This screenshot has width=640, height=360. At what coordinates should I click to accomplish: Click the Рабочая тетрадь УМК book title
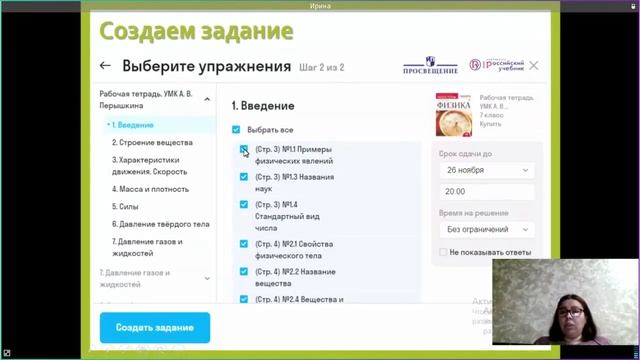[506, 102]
